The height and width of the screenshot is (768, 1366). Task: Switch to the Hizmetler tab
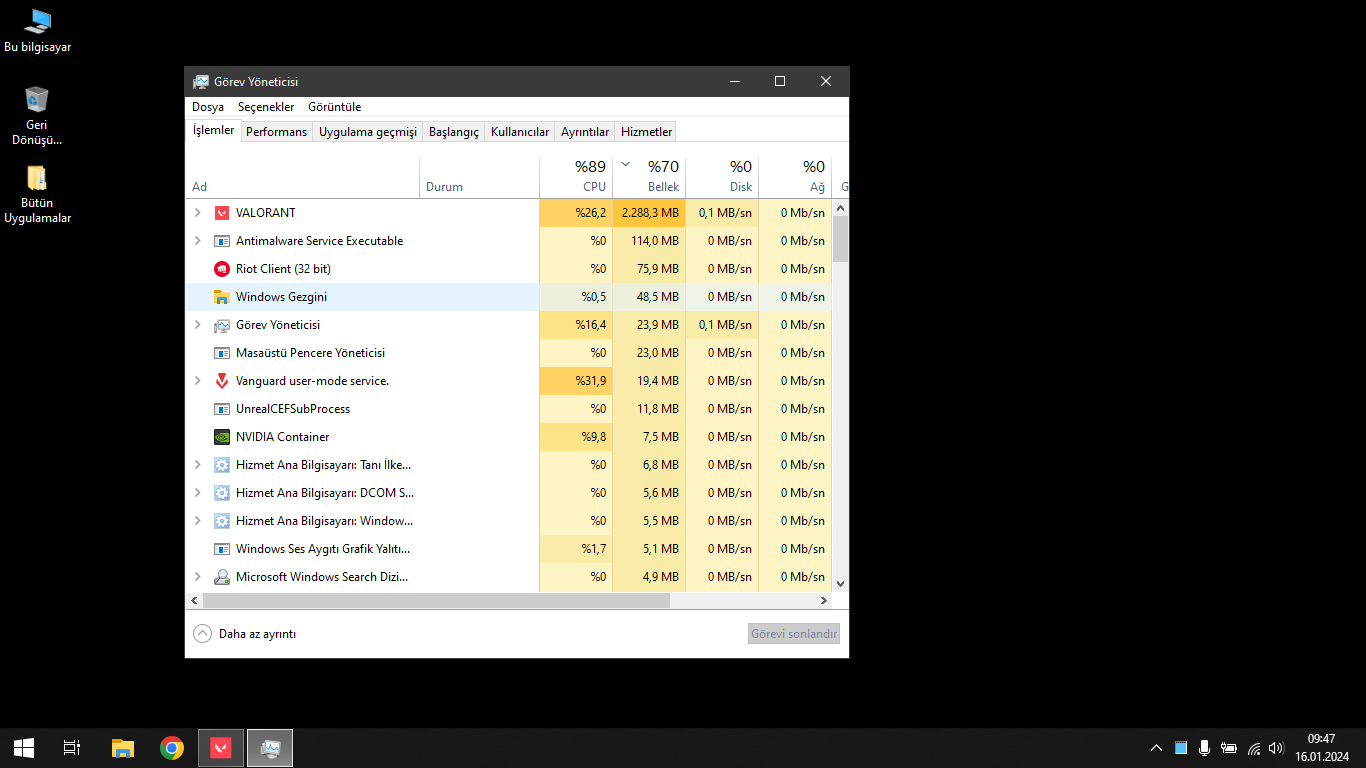point(646,132)
